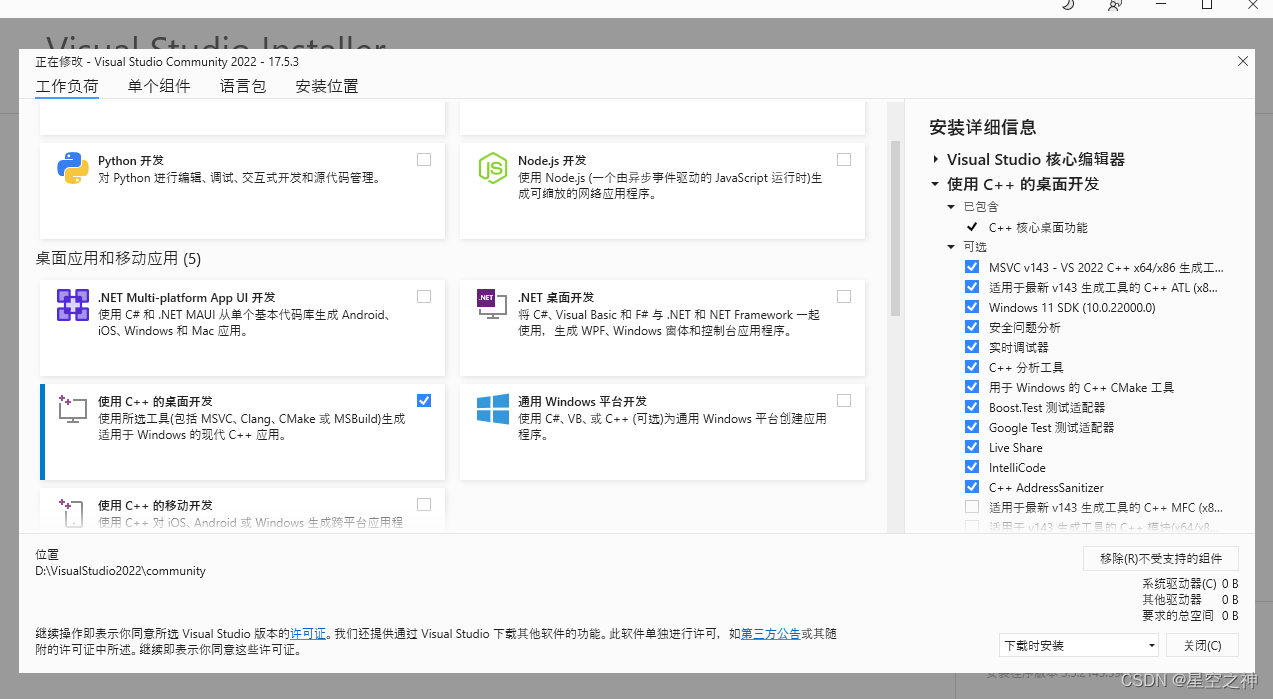Image resolution: width=1273 pixels, height=699 pixels.
Task: Click the Node.js development workload icon
Action: [x=493, y=168]
